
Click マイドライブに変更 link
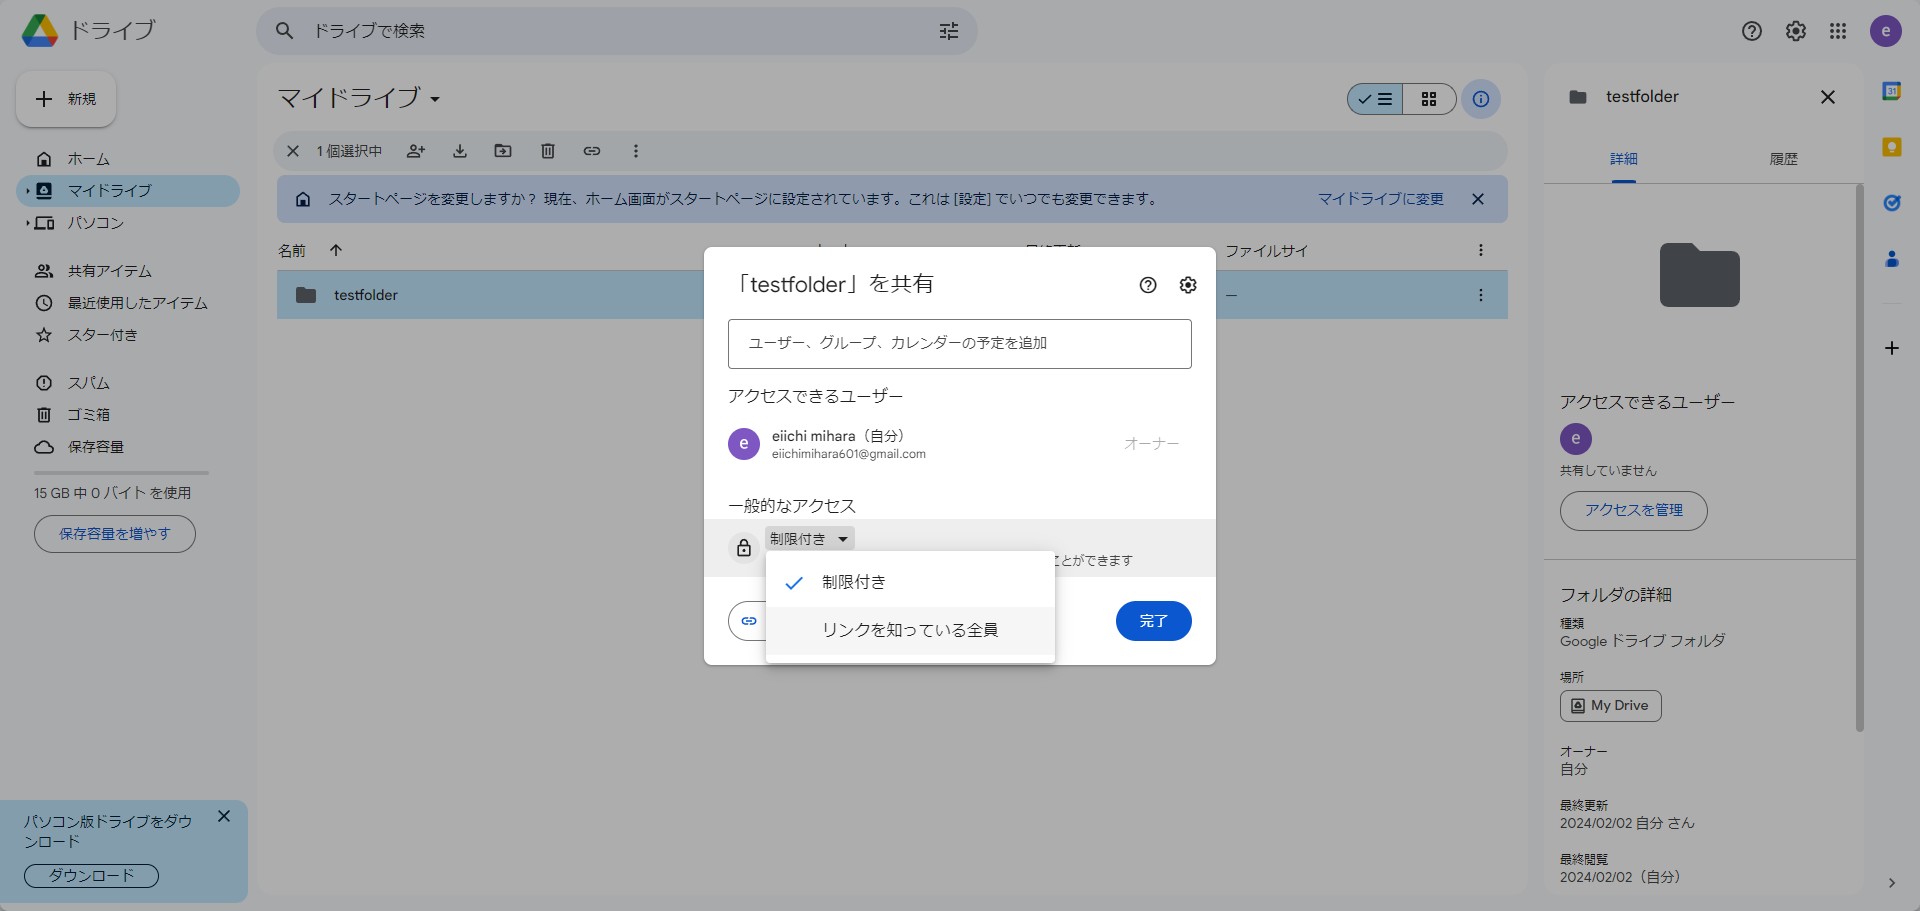click(1380, 199)
